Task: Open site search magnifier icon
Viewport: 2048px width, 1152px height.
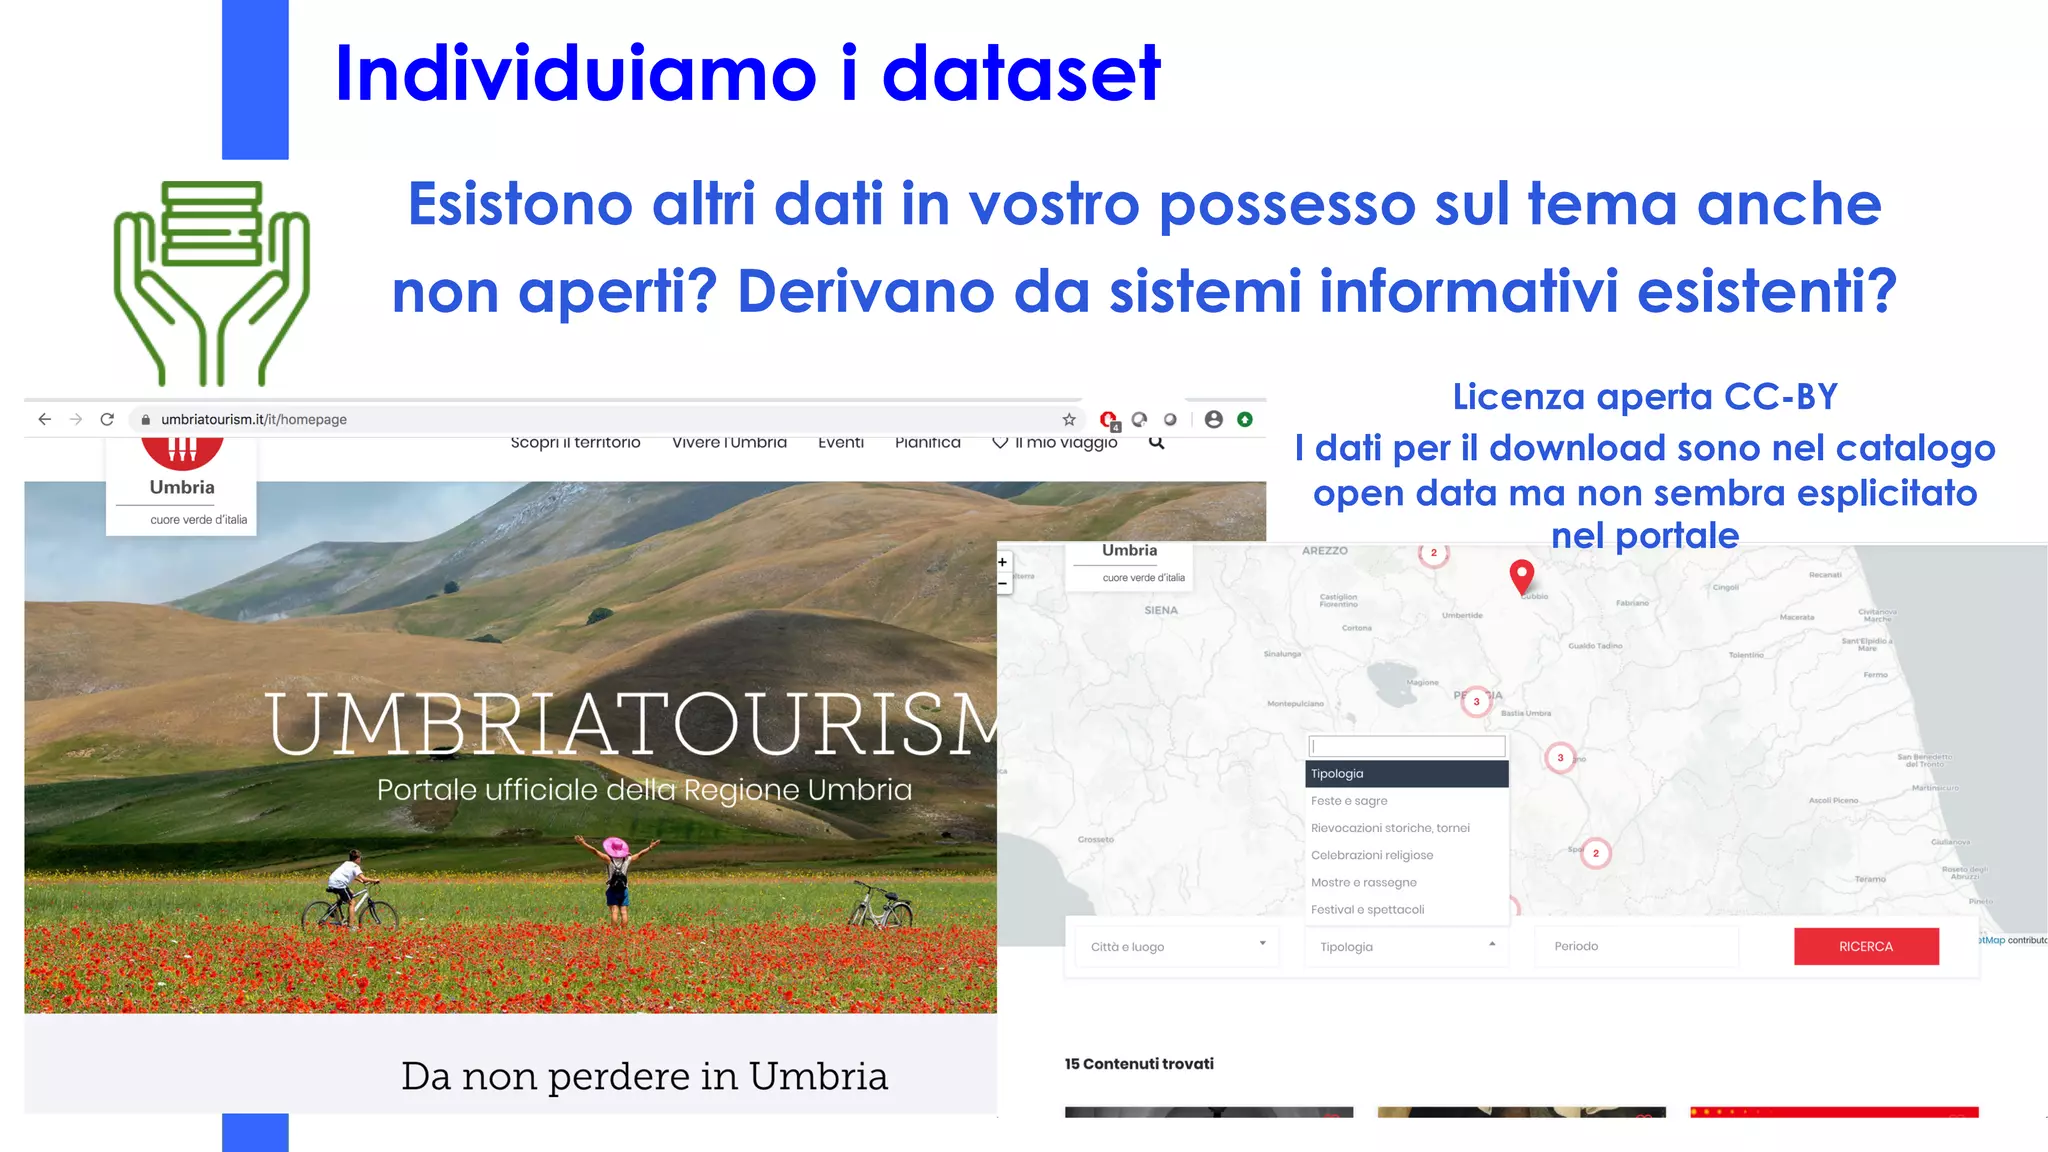Action: [x=1156, y=443]
